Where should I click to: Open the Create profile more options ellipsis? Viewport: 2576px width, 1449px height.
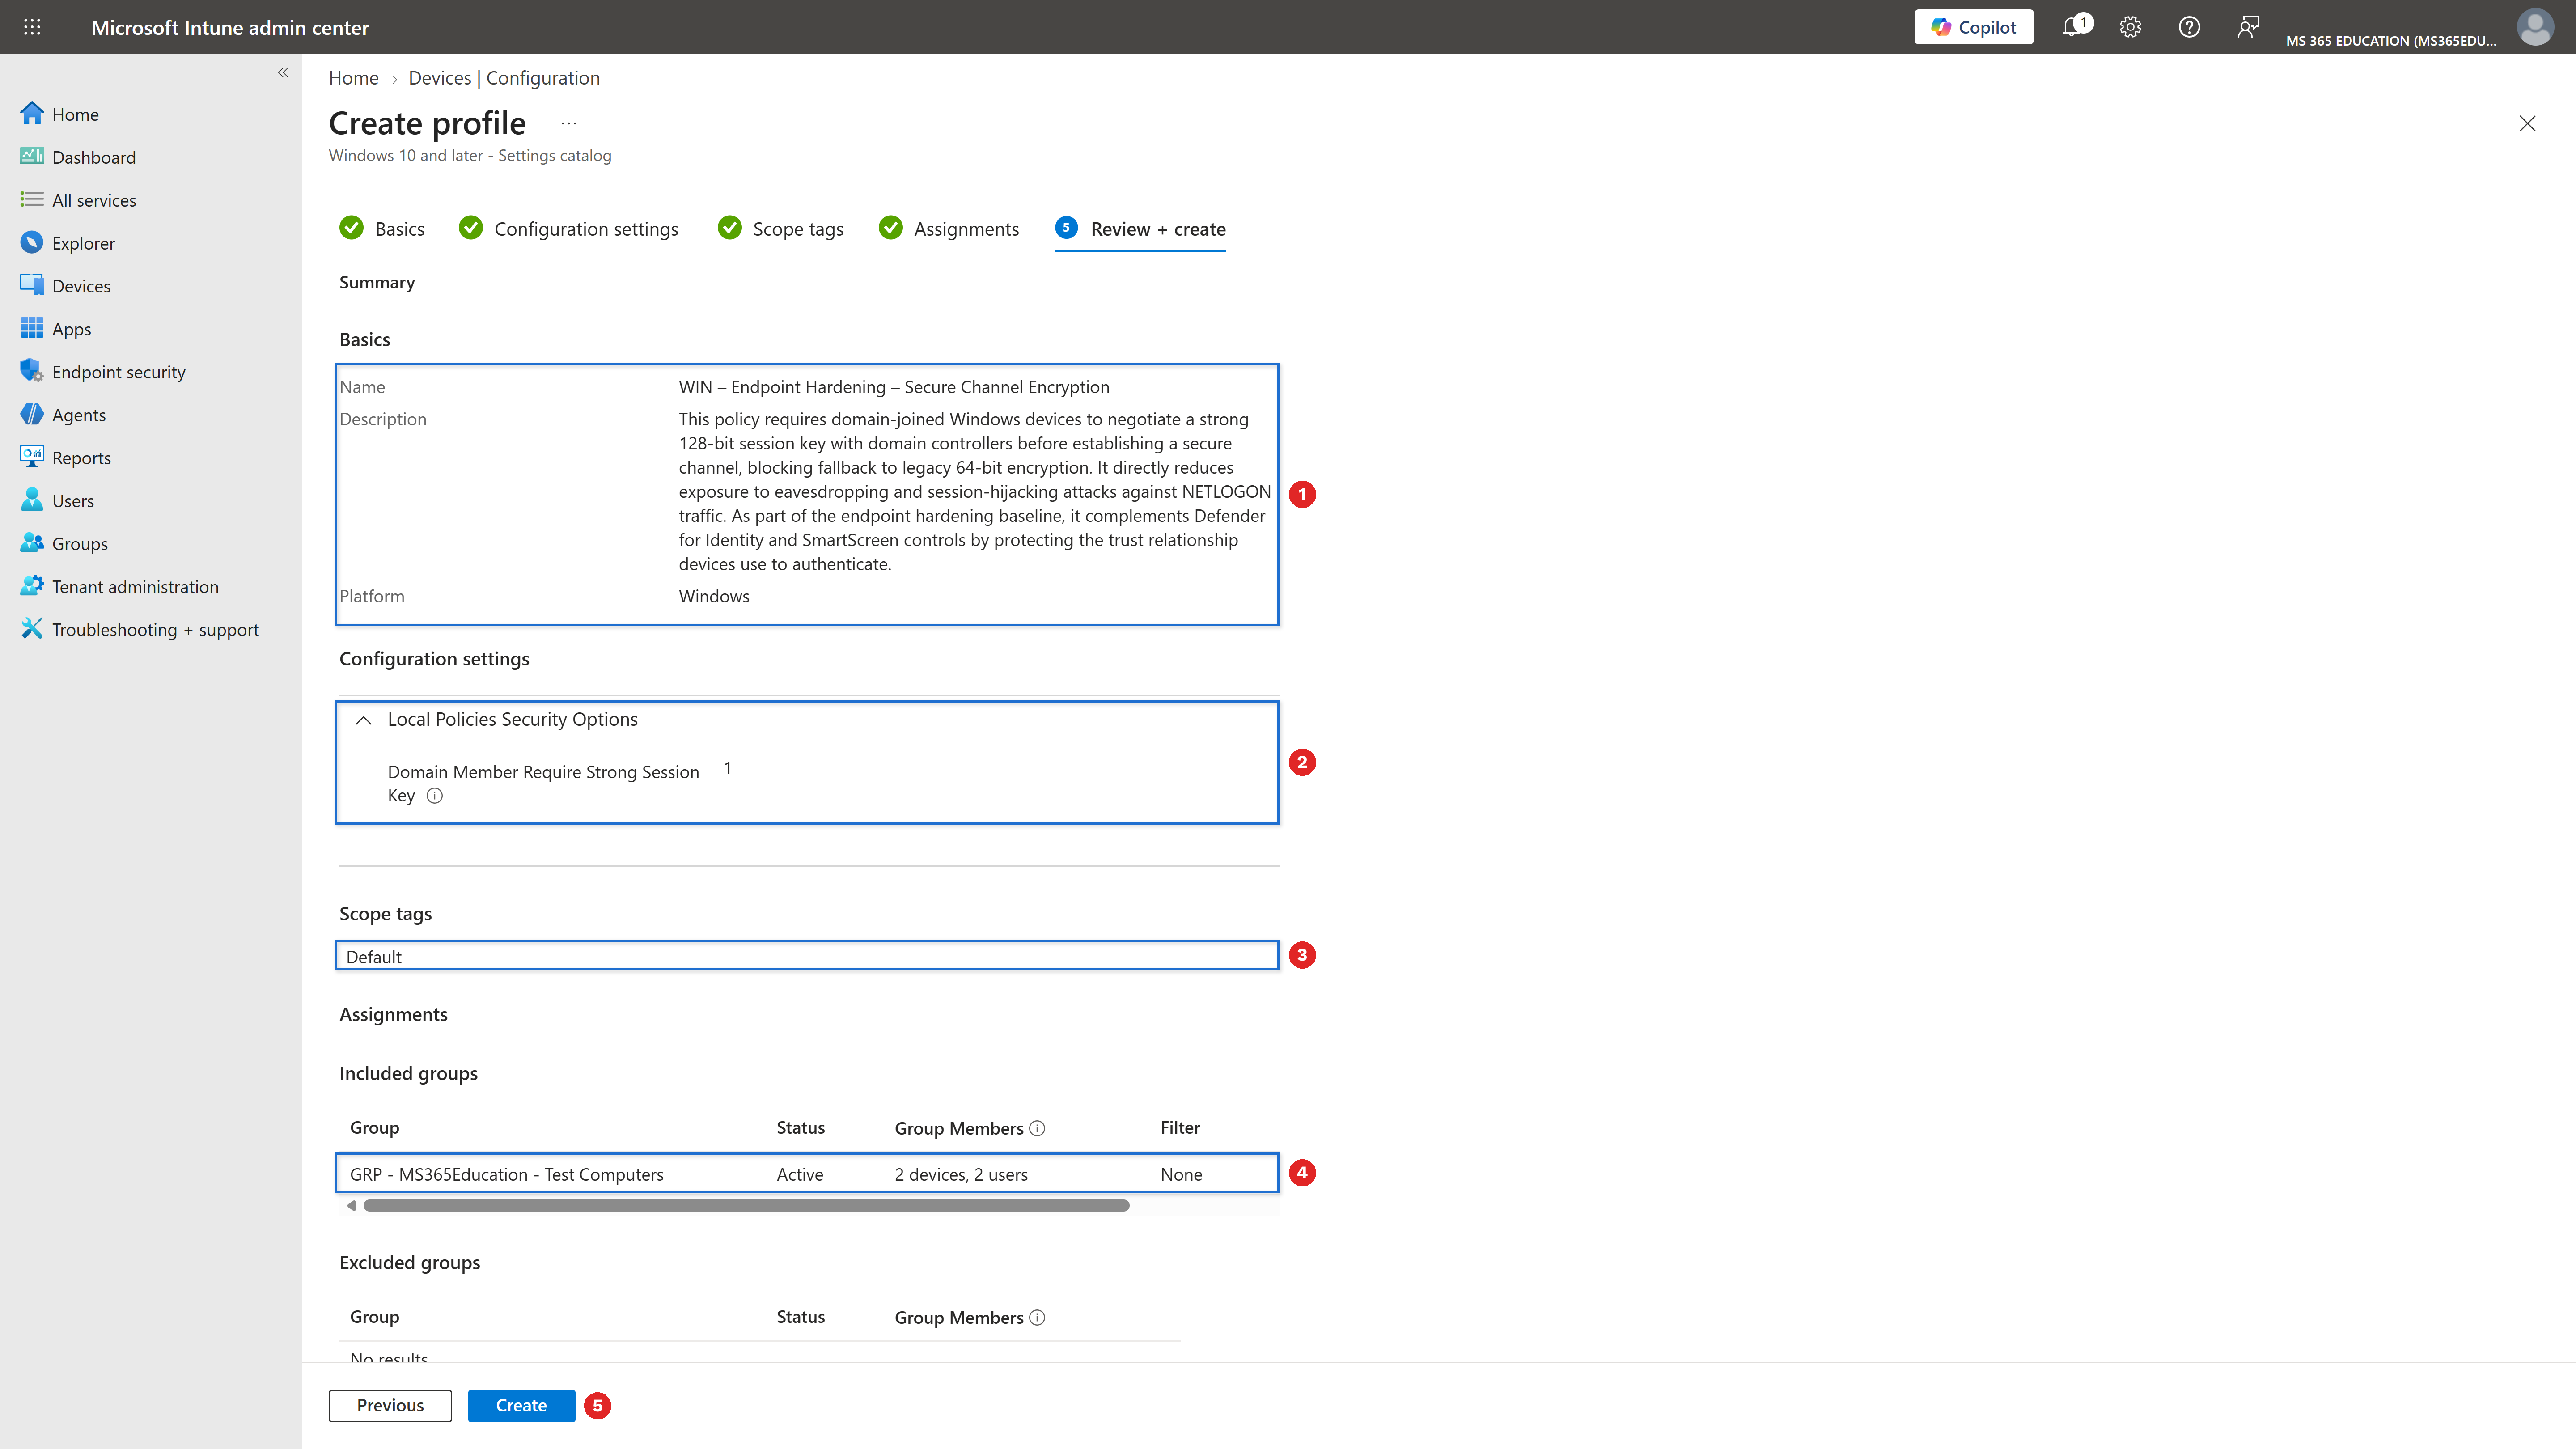(568, 123)
